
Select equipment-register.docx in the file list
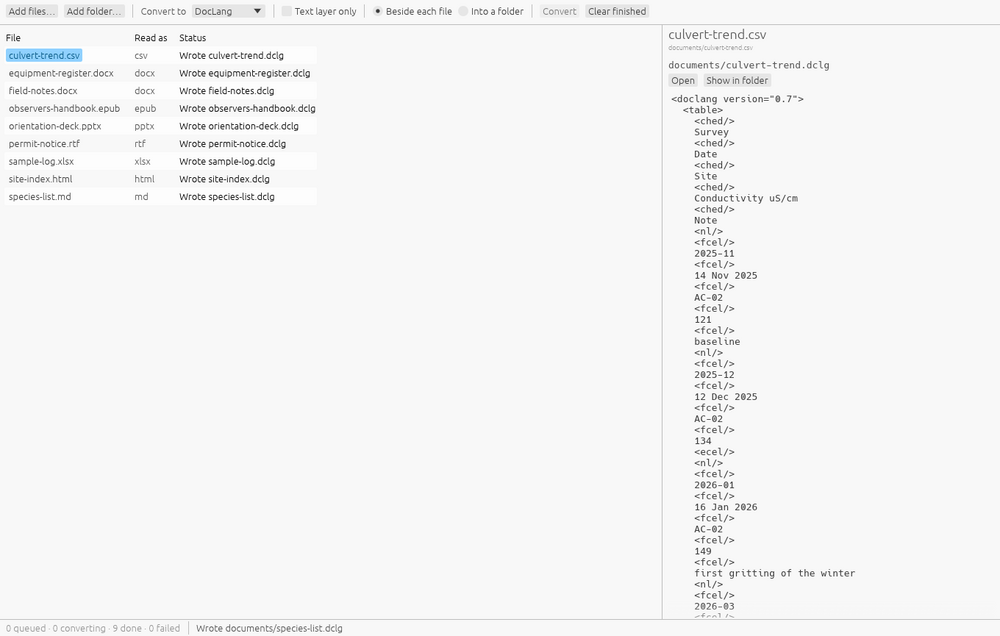coord(61,73)
